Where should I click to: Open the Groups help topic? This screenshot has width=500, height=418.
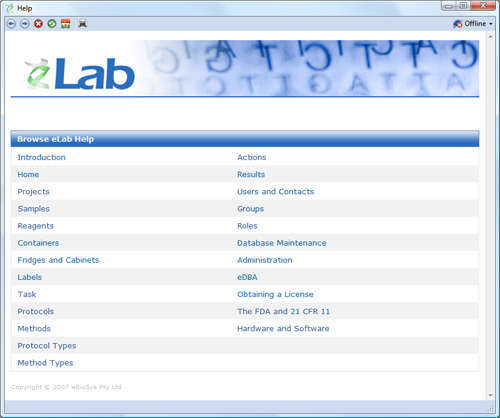click(x=250, y=209)
